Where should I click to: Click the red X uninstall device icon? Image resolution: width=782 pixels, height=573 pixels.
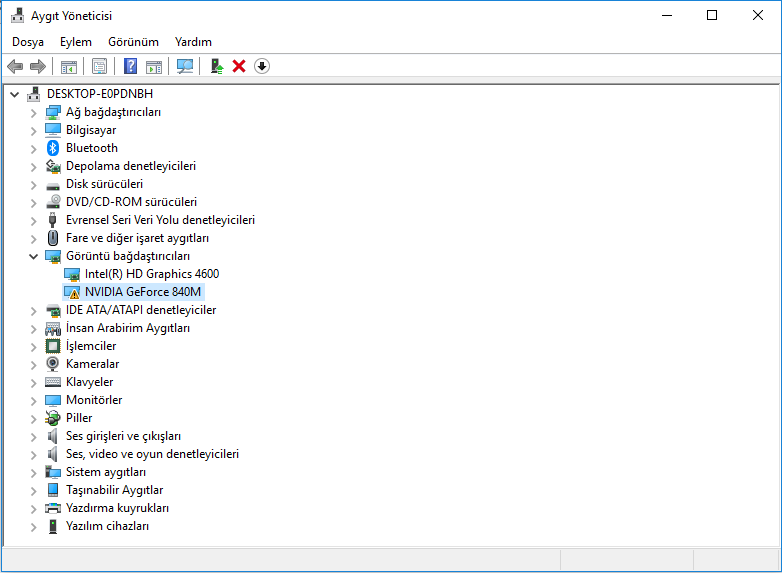(x=239, y=66)
